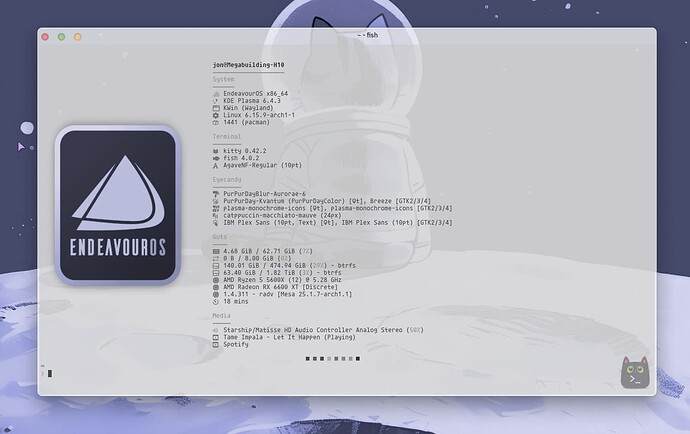
Task: Click the green window control button
Action: (62, 37)
